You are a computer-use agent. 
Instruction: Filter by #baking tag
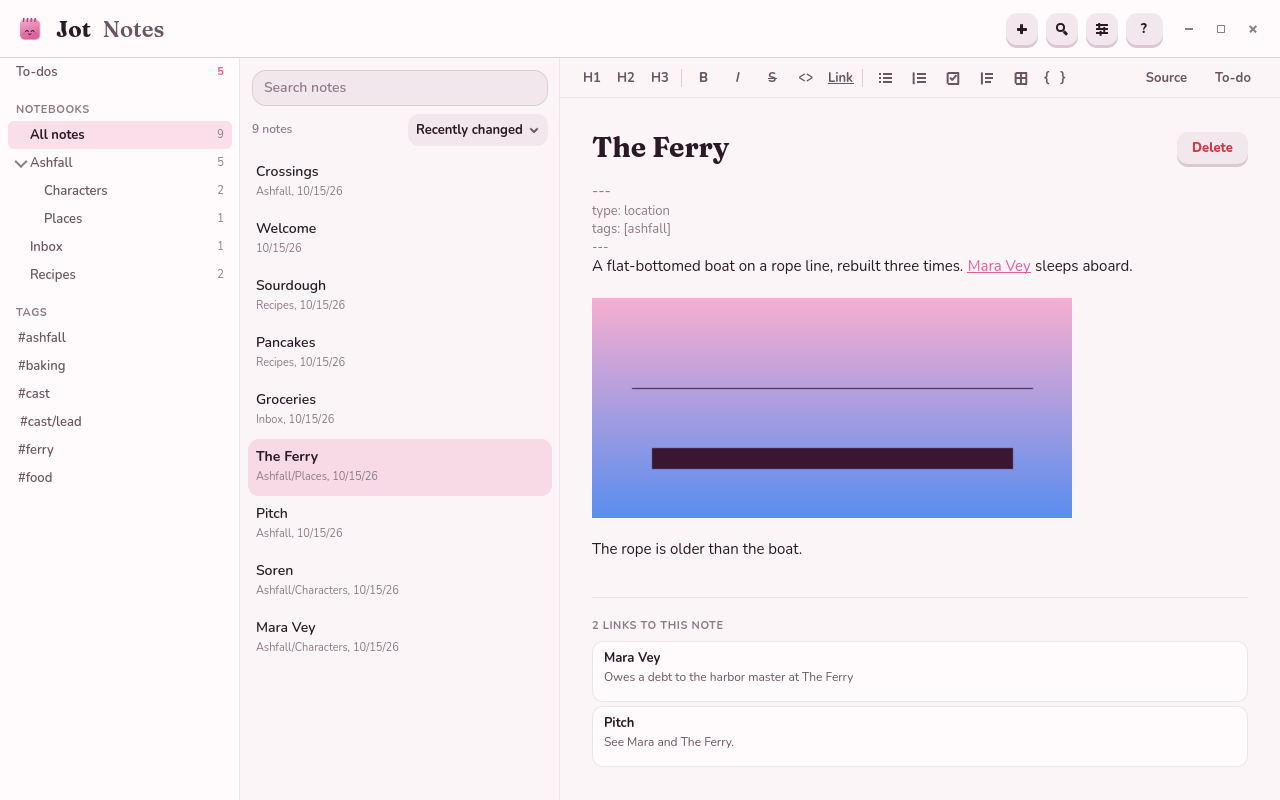[42, 365]
